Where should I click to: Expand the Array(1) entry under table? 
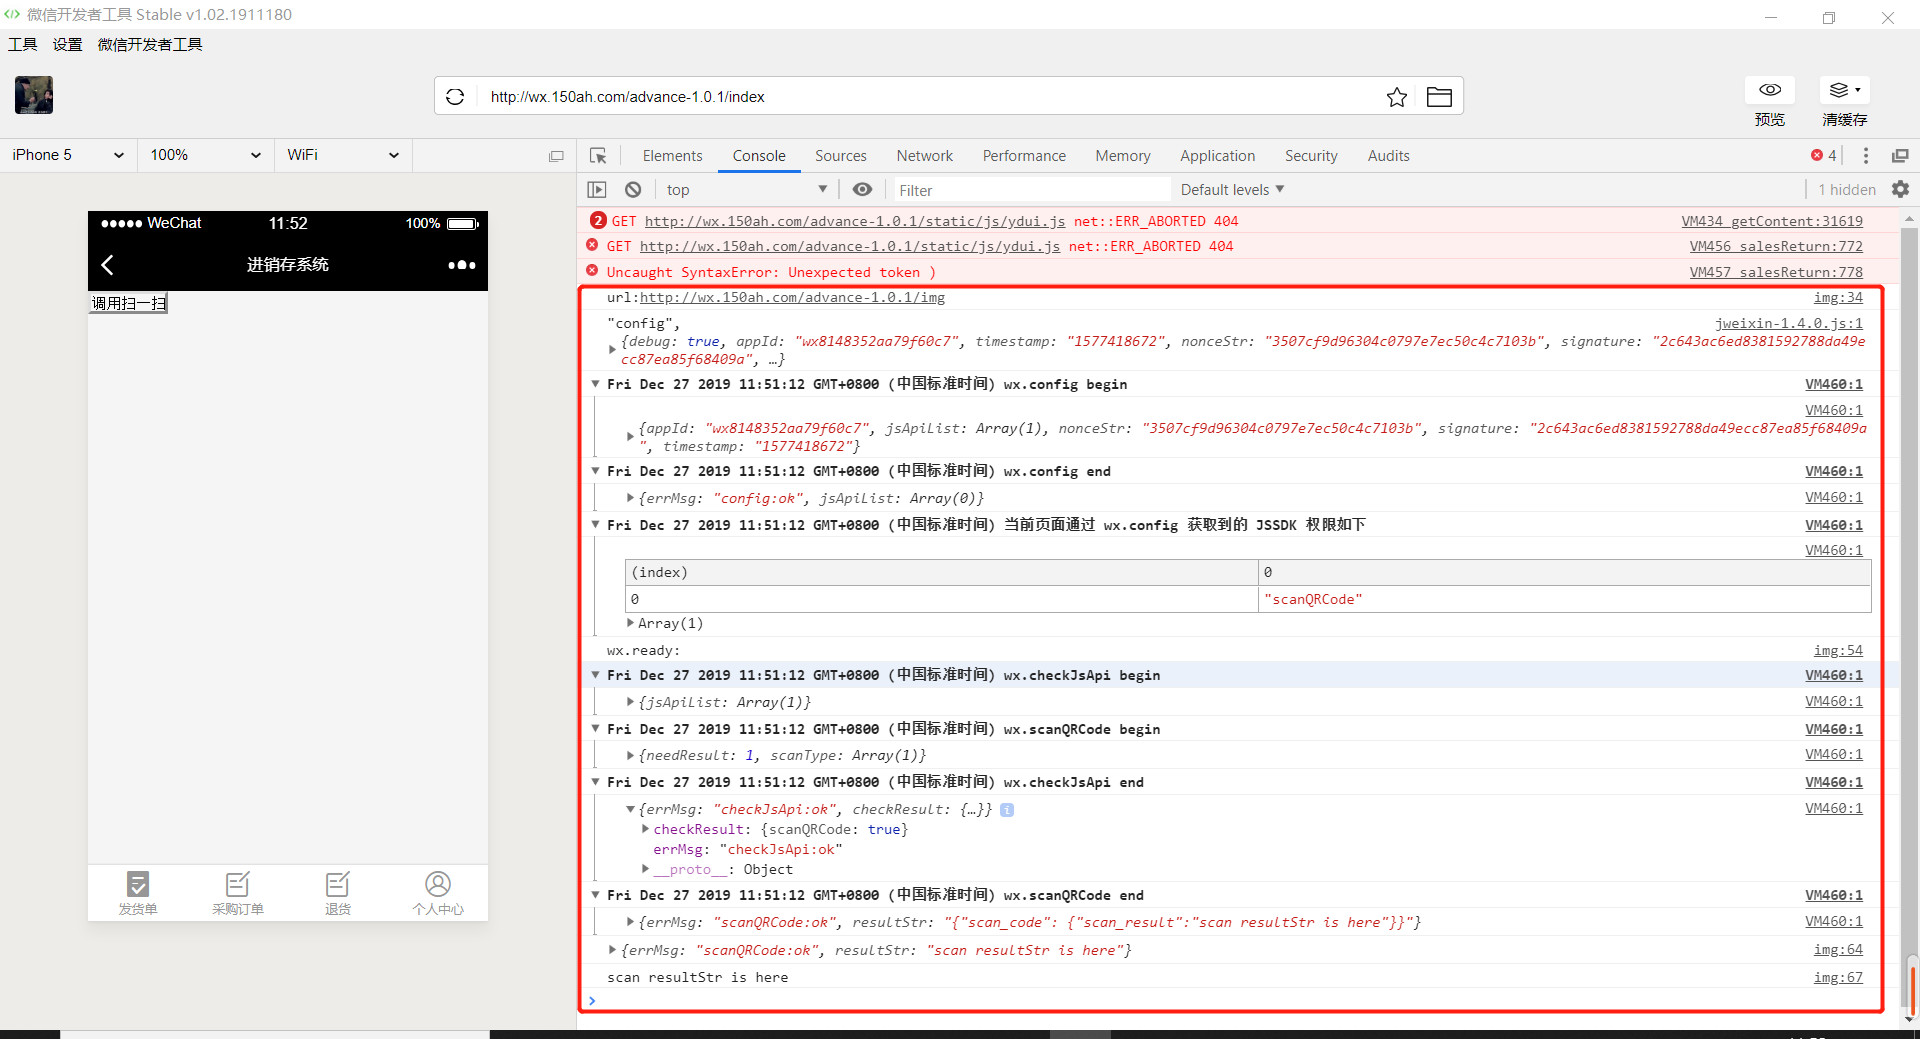[x=630, y=623]
